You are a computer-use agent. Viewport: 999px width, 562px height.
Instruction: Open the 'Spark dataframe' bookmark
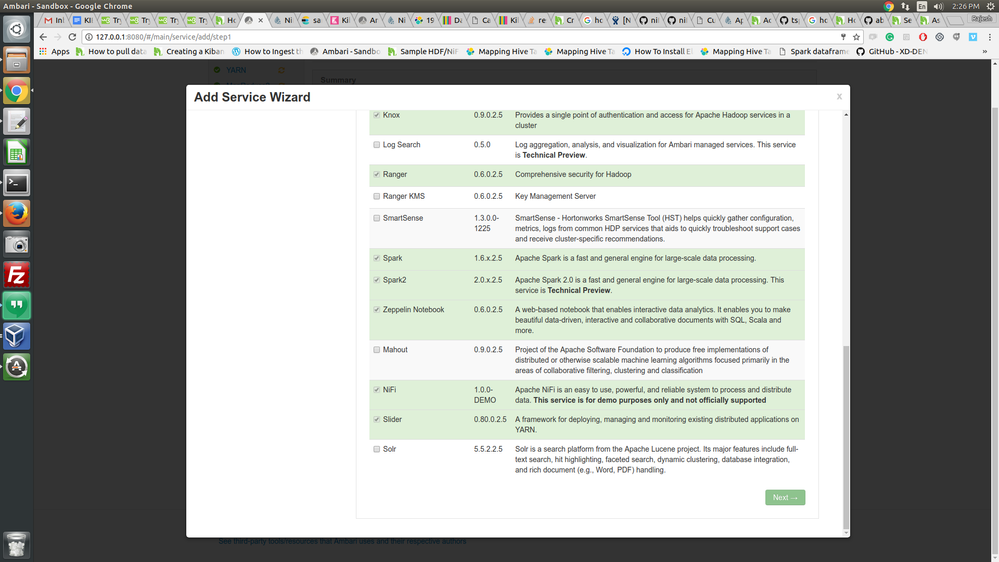point(814,52)
